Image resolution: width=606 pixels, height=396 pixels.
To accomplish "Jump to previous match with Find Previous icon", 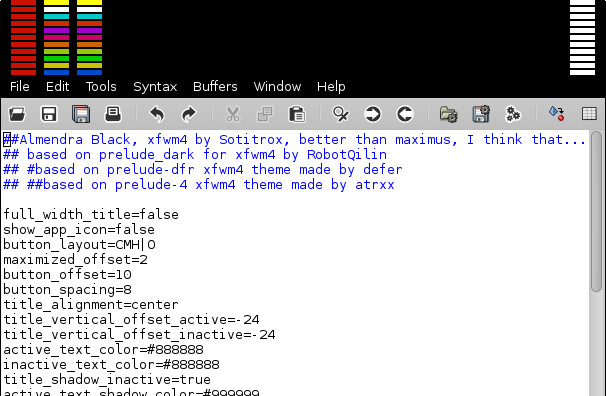I will (x=405, y=114).
